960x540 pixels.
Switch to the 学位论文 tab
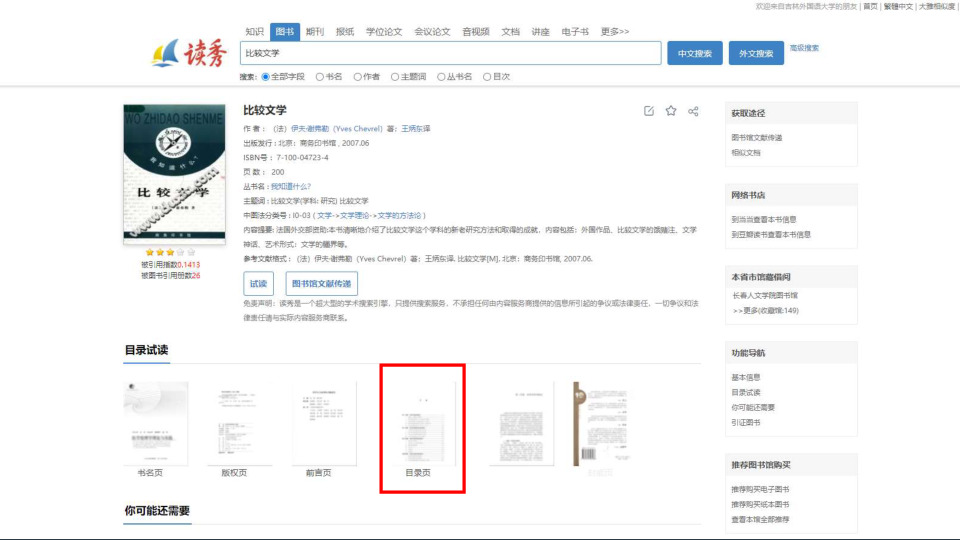tap(384, 32)
